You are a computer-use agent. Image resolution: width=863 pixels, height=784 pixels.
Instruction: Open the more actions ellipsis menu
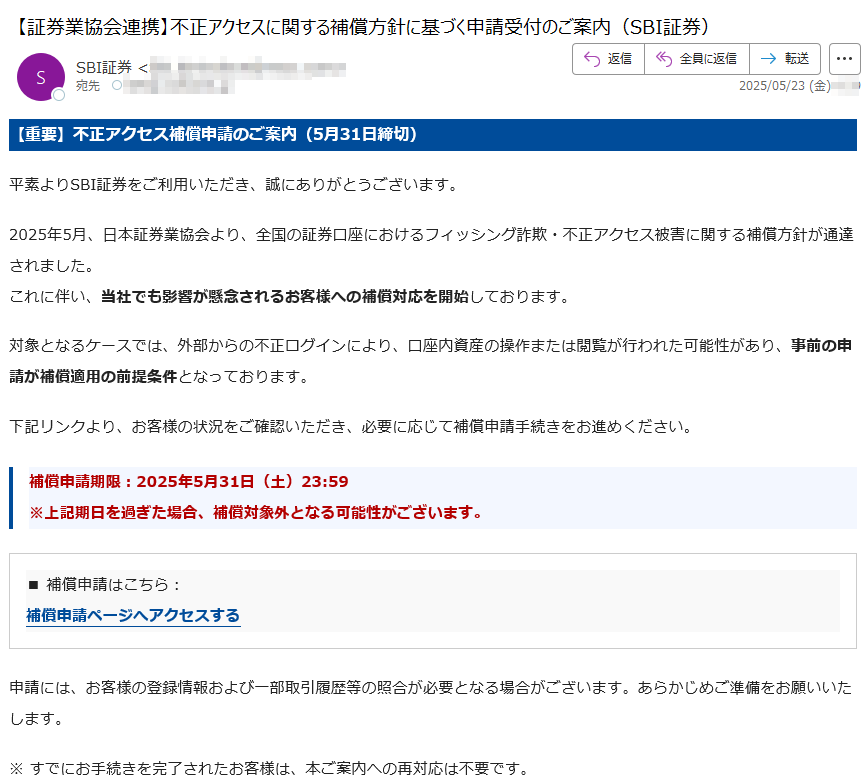844,59
